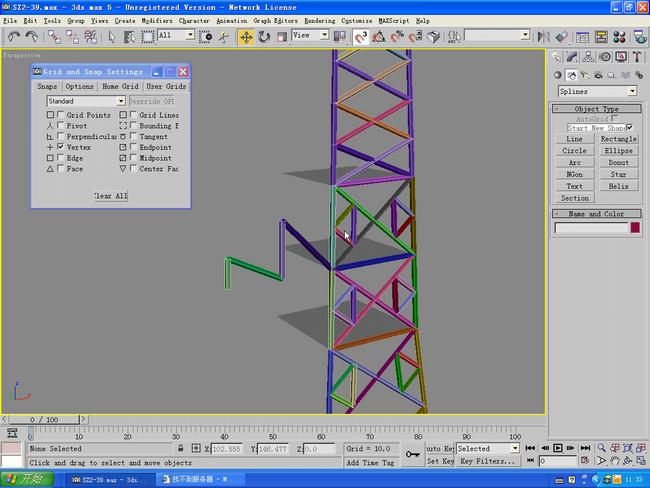The image size is (650, 488).
Task: Choose Rectangular Selection Region tool
Action: click(x=147, y=37)
